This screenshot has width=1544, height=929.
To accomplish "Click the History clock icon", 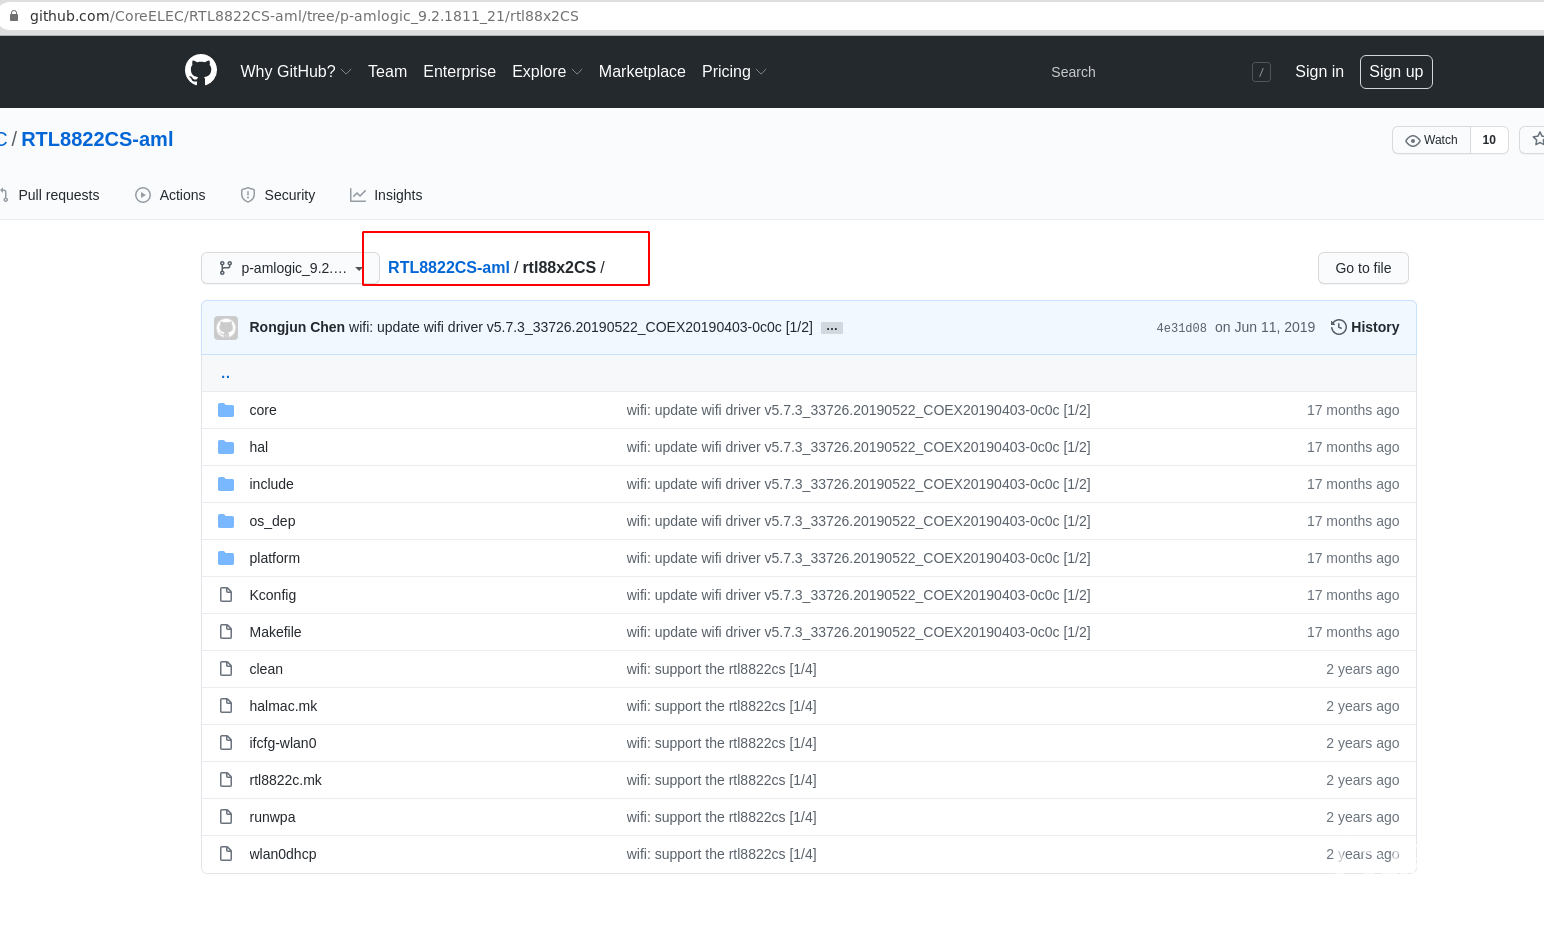I will click(1338, 327).
